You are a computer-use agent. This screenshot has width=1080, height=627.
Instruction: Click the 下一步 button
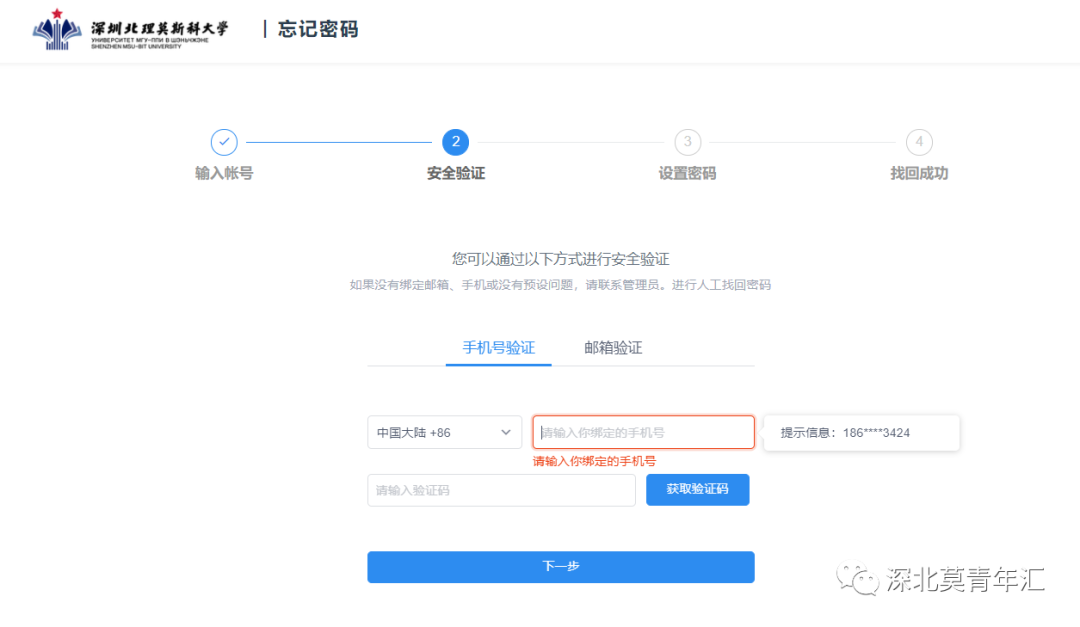560,566
